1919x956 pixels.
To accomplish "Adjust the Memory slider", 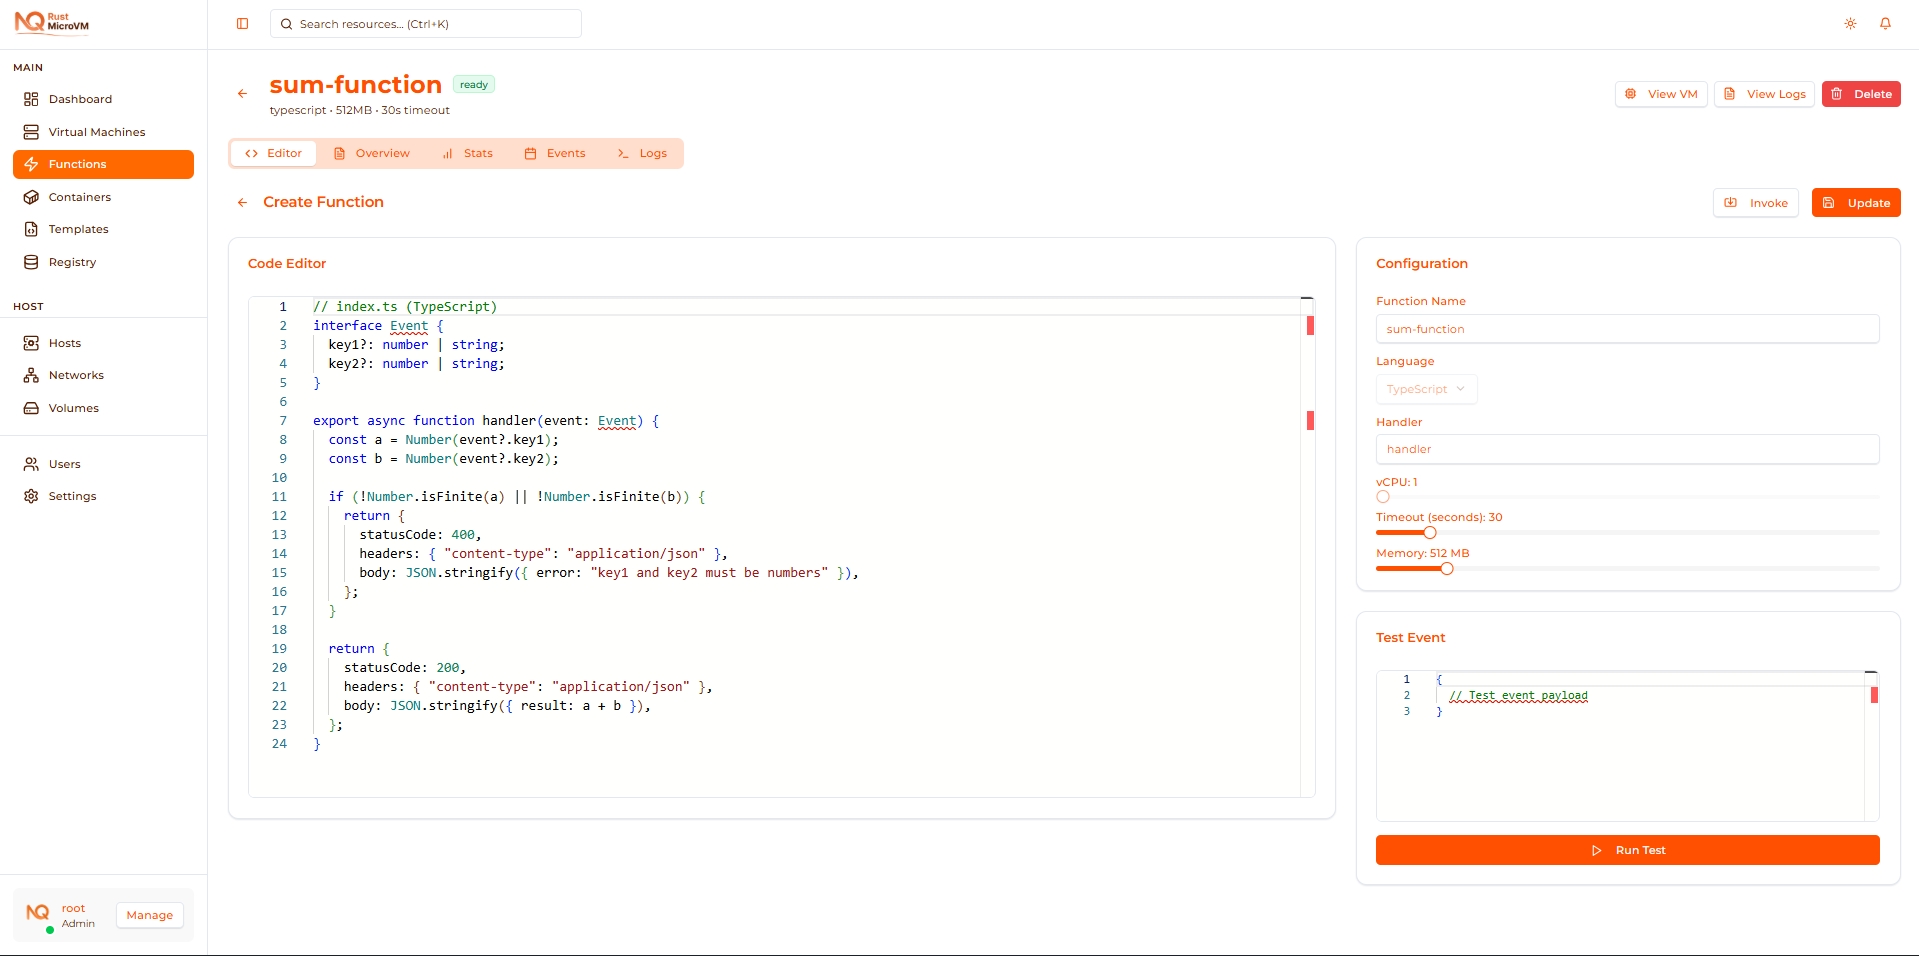I will 1446,568.
